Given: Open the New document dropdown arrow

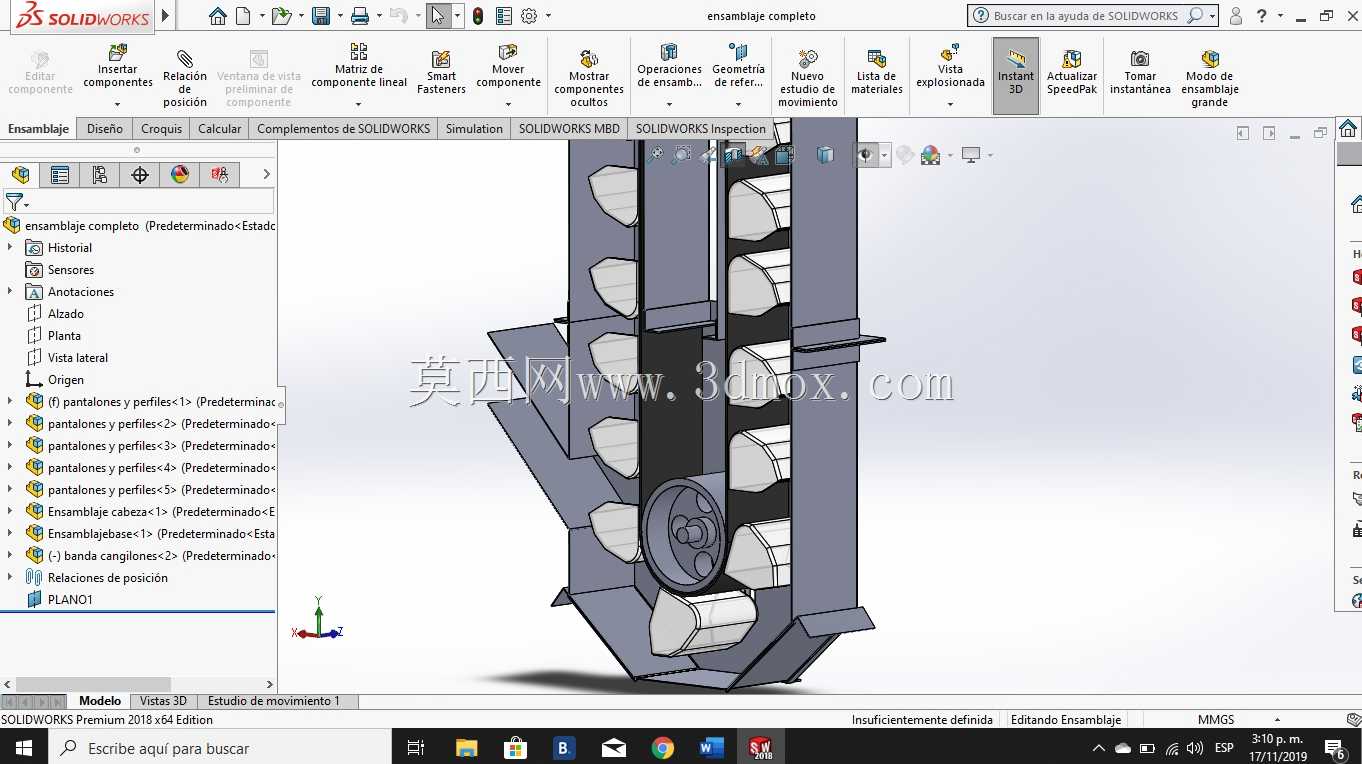Looking at the screenshot, I should [x=262, y=16].
